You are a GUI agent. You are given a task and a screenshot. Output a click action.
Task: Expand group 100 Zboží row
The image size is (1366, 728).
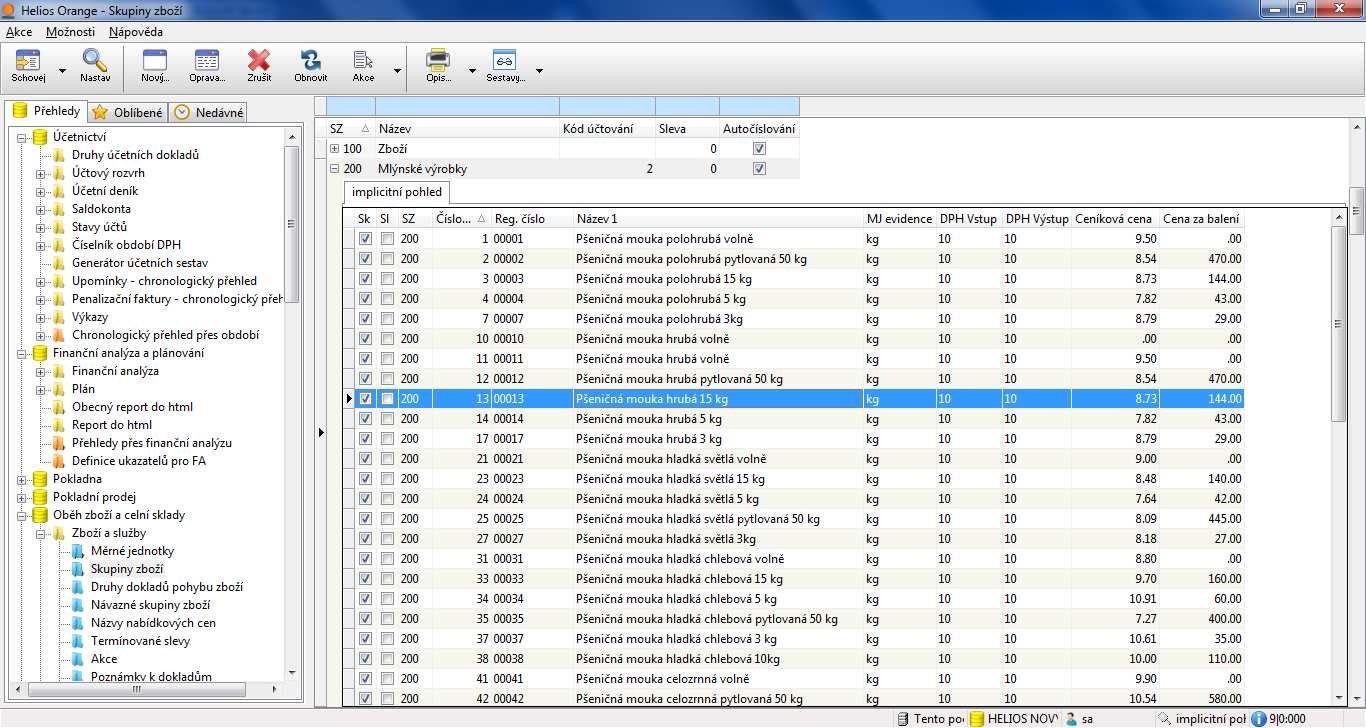coord(335,148)
